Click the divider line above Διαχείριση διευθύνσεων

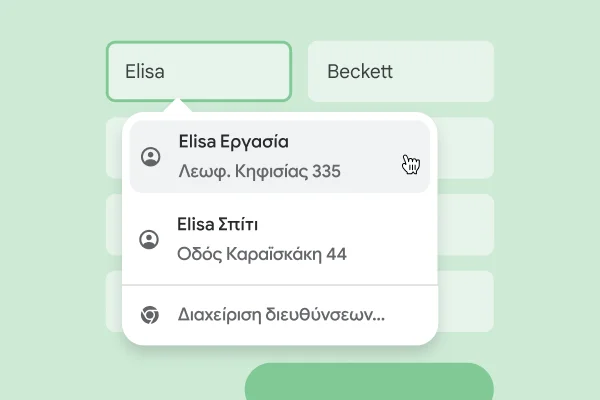[280, 285]
